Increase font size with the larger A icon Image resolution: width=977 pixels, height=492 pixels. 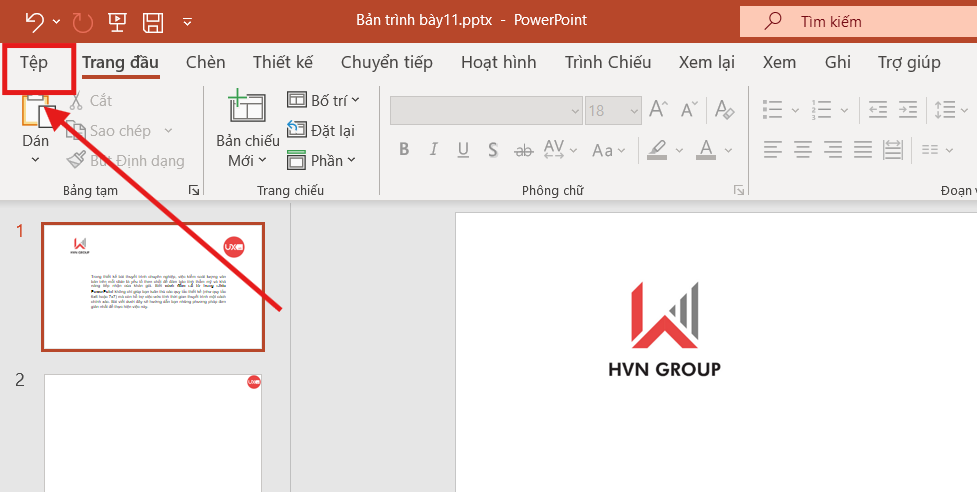click(x=659, y=110)
